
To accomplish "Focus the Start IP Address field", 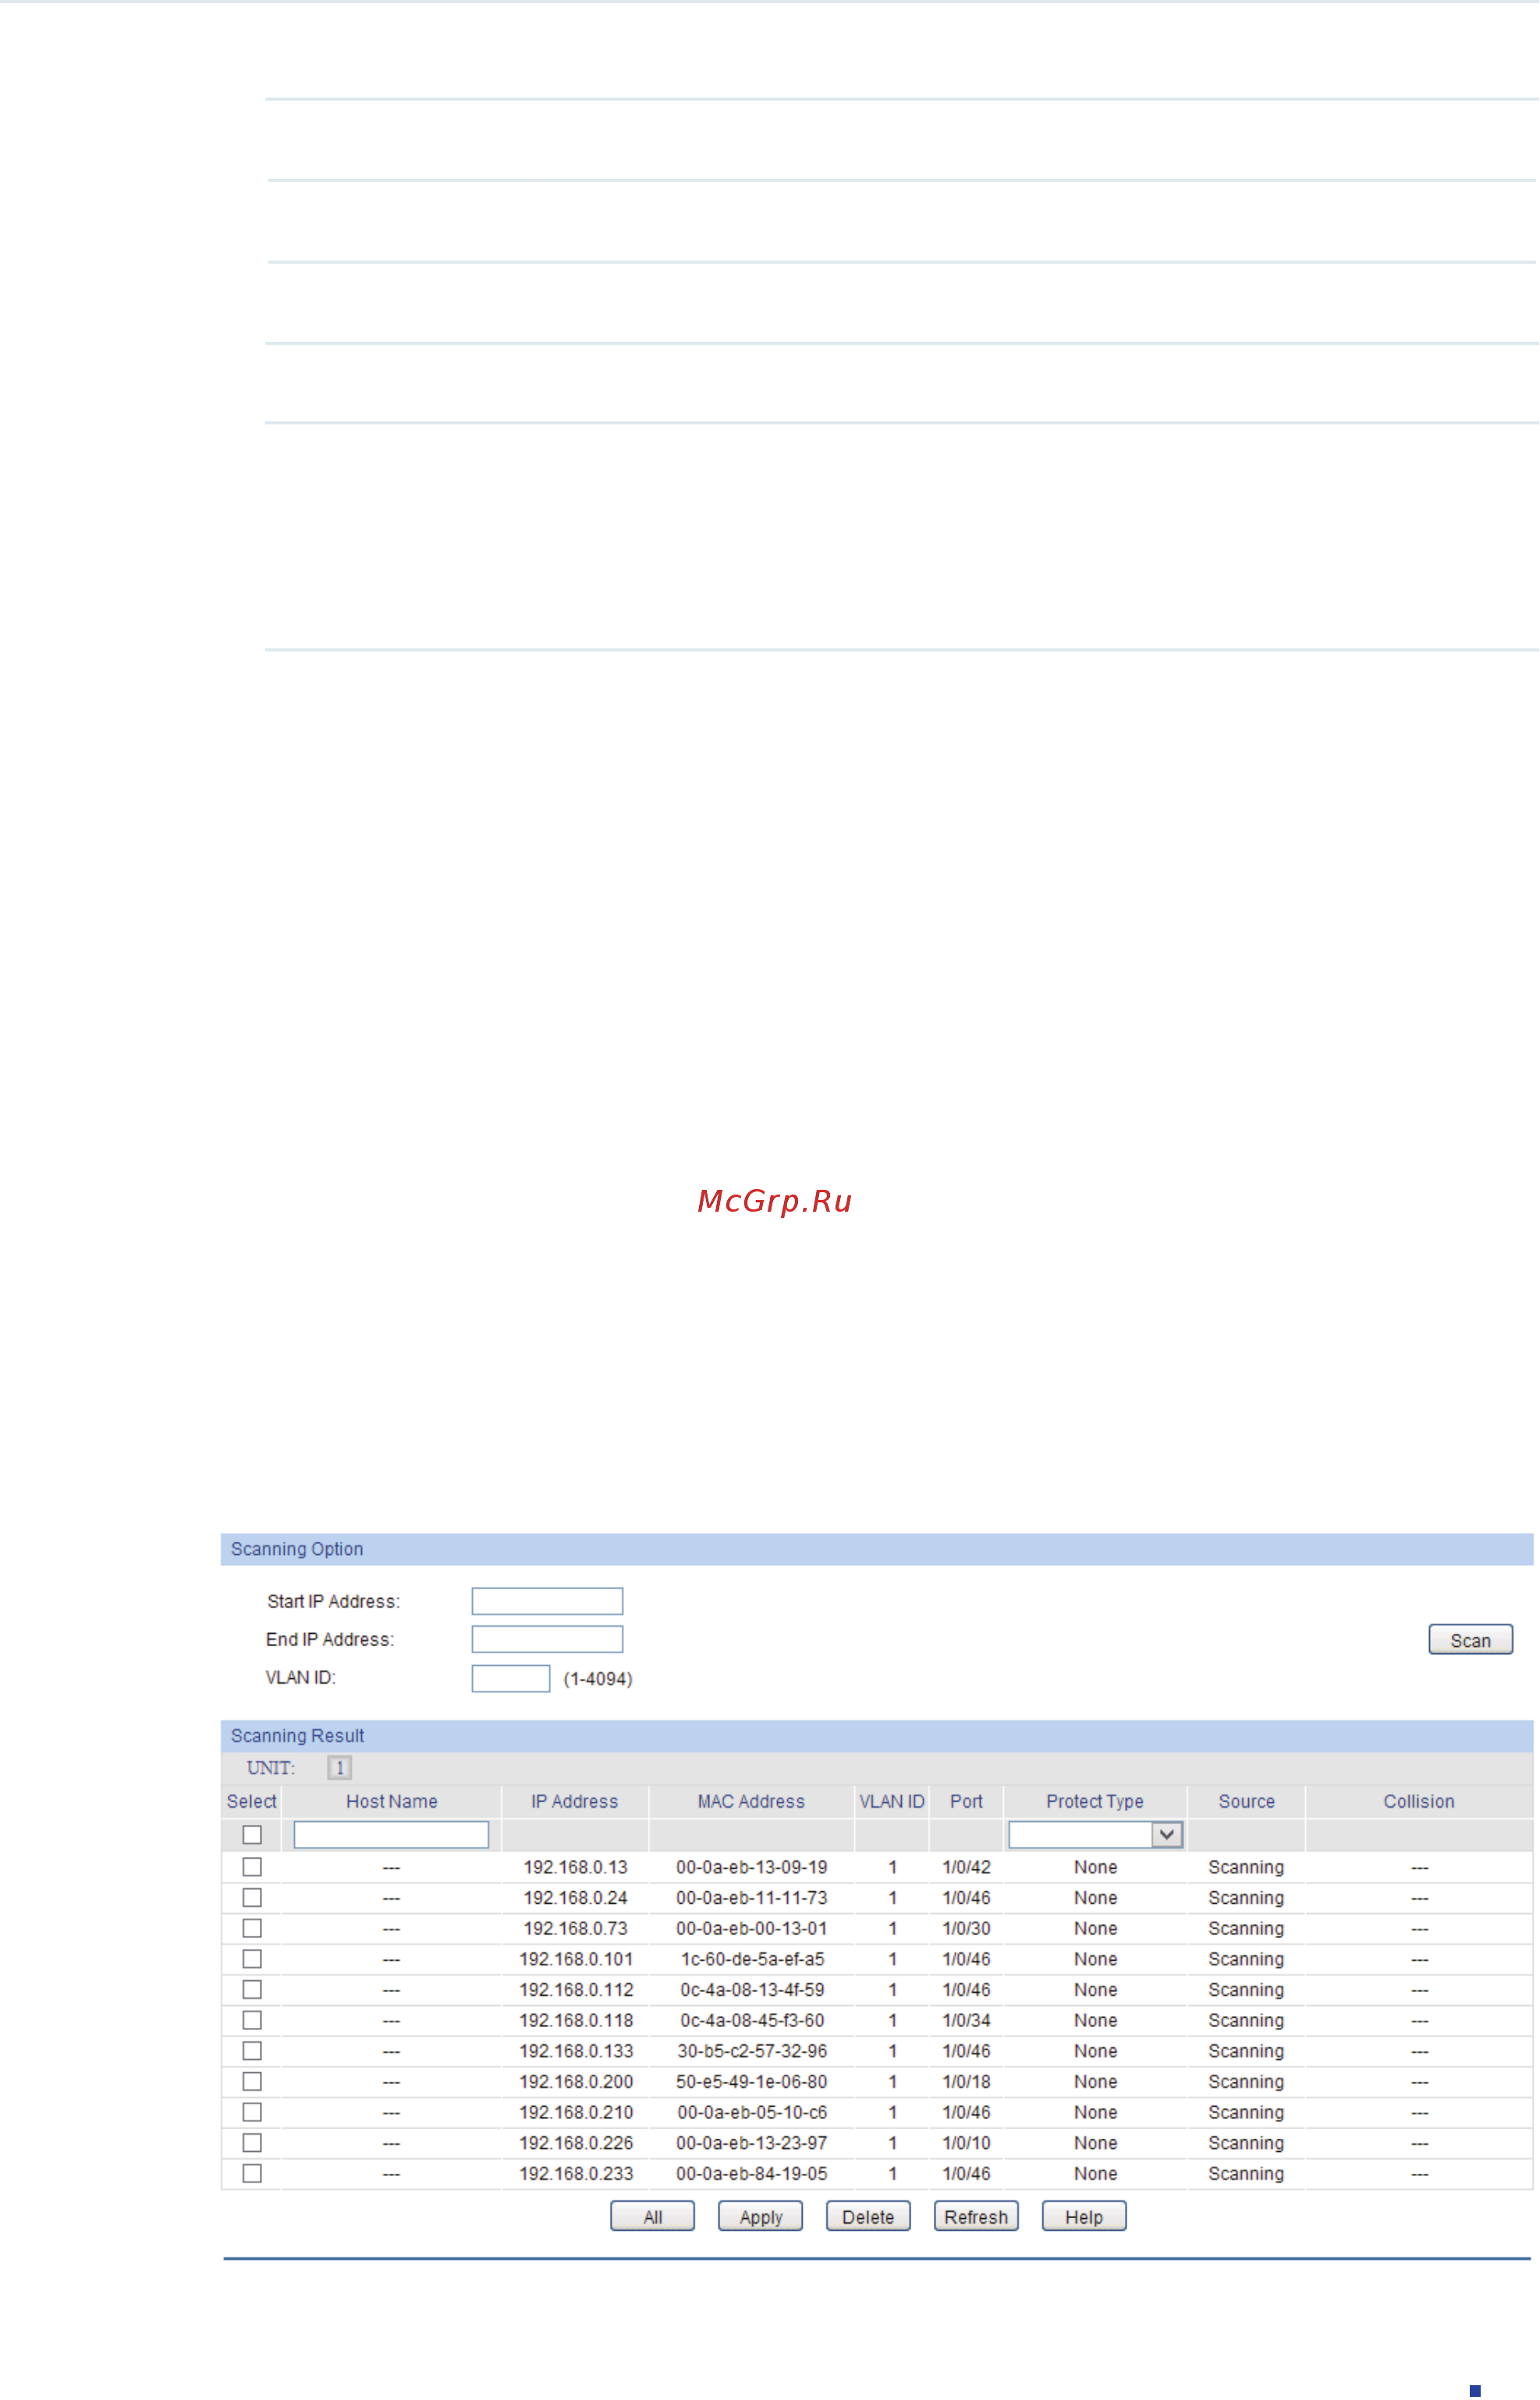I will pos(547,1601).
